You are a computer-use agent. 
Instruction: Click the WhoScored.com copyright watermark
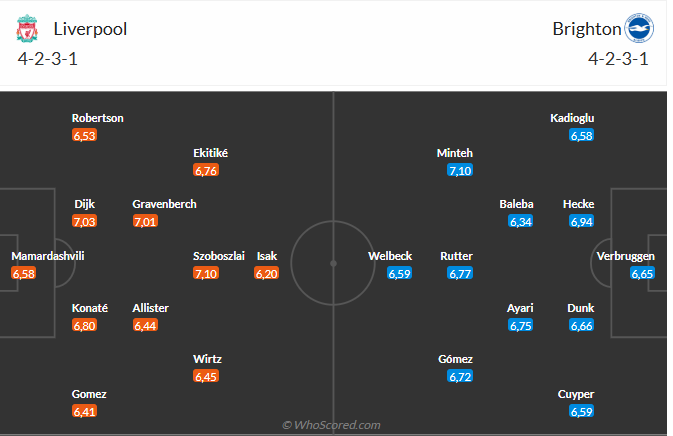coord(331,425)
